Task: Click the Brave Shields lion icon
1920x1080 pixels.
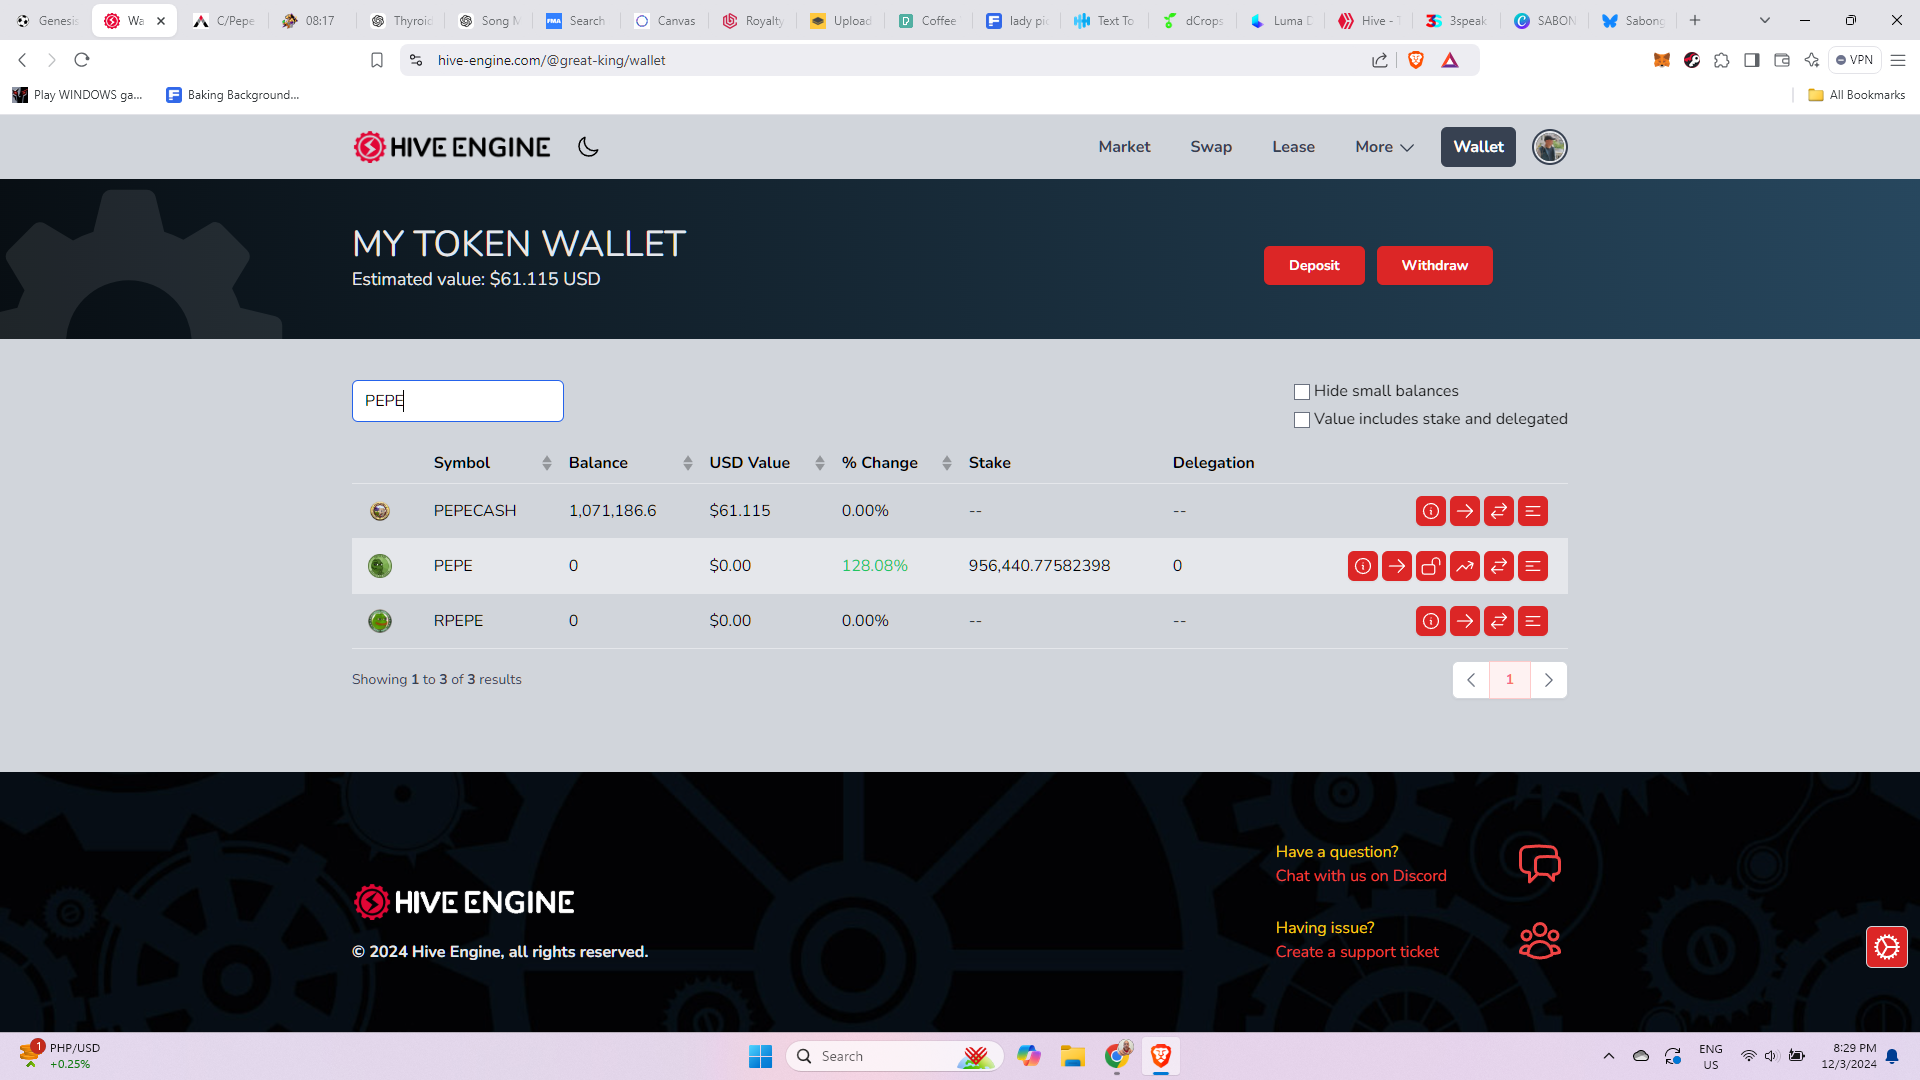Action: coord(1416,60)
